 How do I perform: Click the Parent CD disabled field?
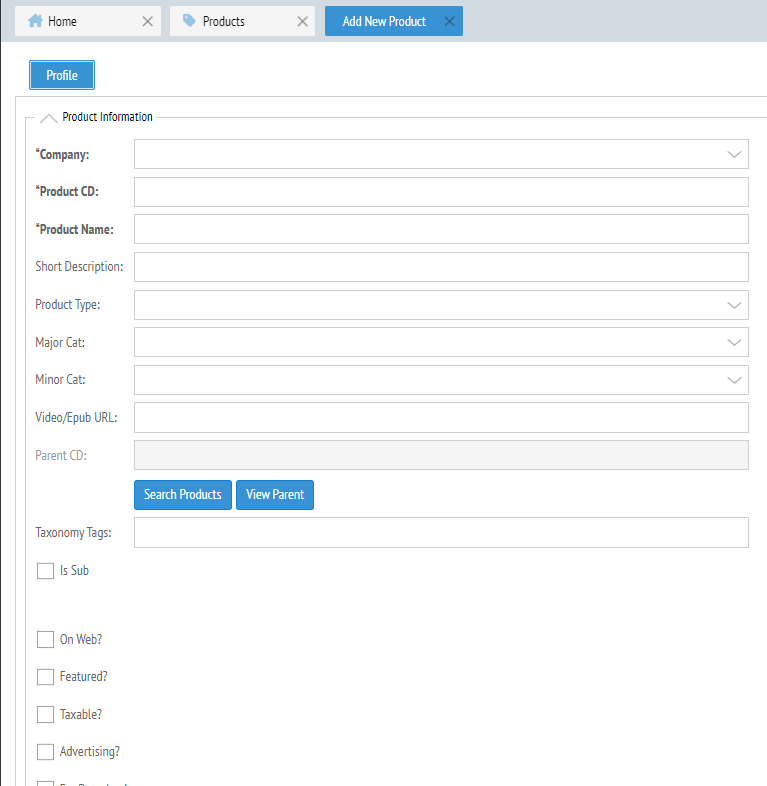[441, 455]
